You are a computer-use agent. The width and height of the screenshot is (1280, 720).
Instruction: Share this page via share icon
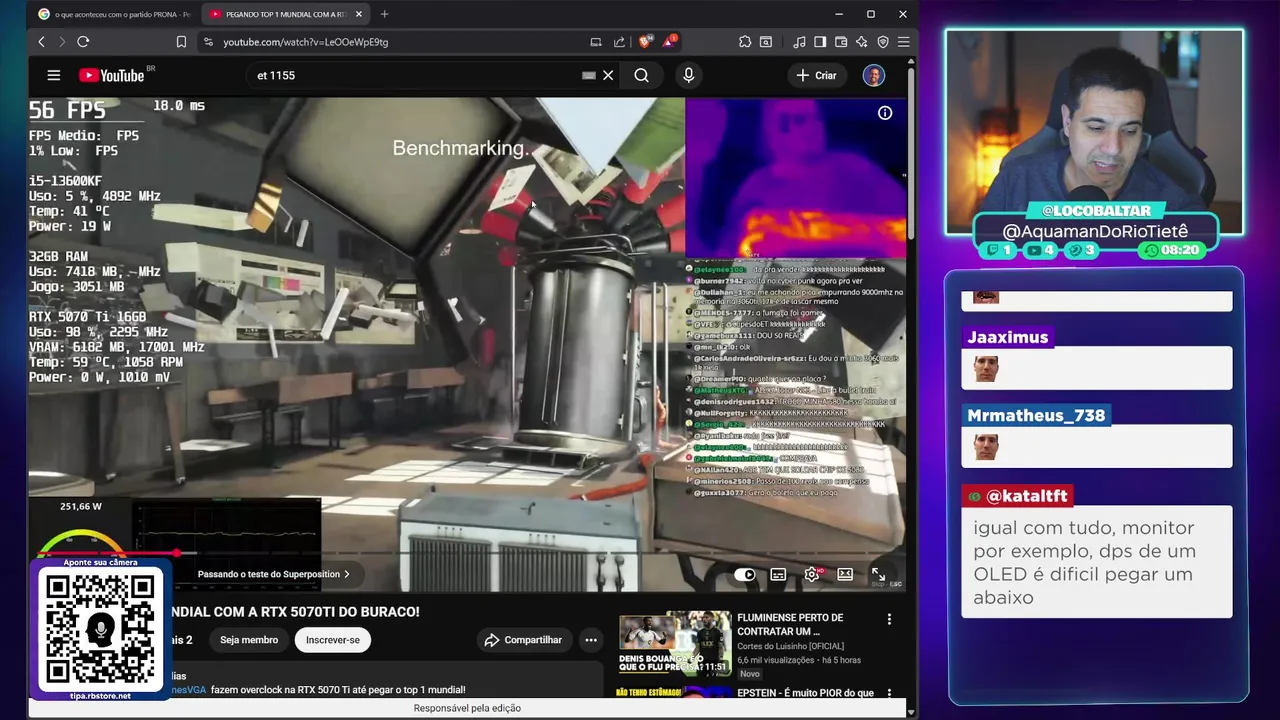(x=619, y=42)
